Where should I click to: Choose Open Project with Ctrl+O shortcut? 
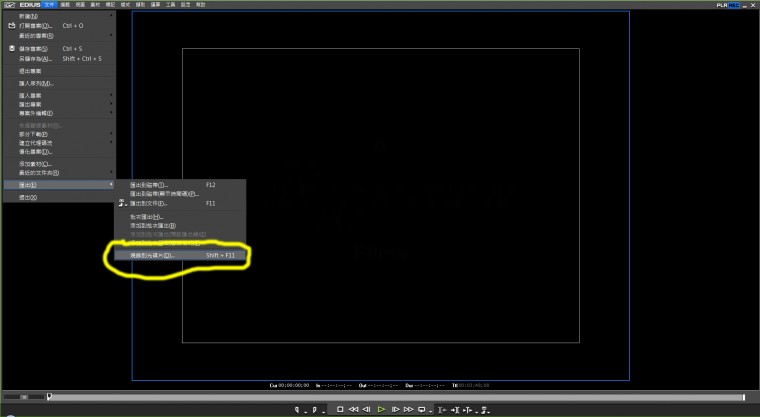coord(59,25)
